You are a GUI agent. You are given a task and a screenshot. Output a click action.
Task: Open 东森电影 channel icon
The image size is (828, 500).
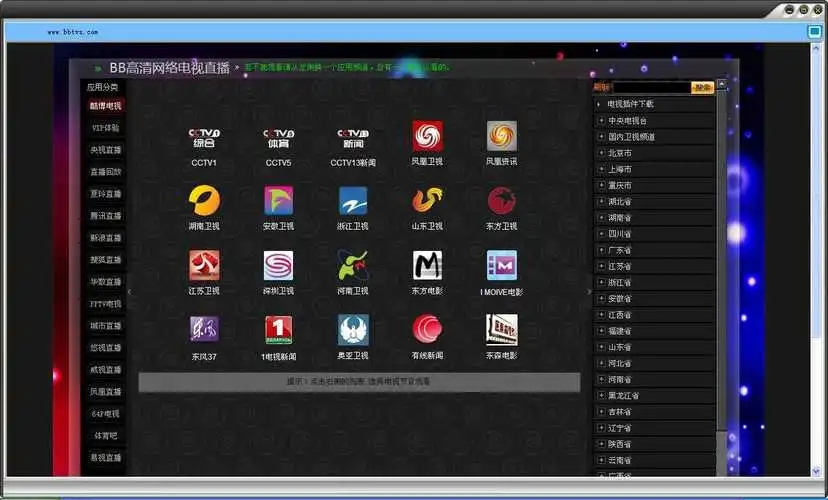tap(502, 329)
